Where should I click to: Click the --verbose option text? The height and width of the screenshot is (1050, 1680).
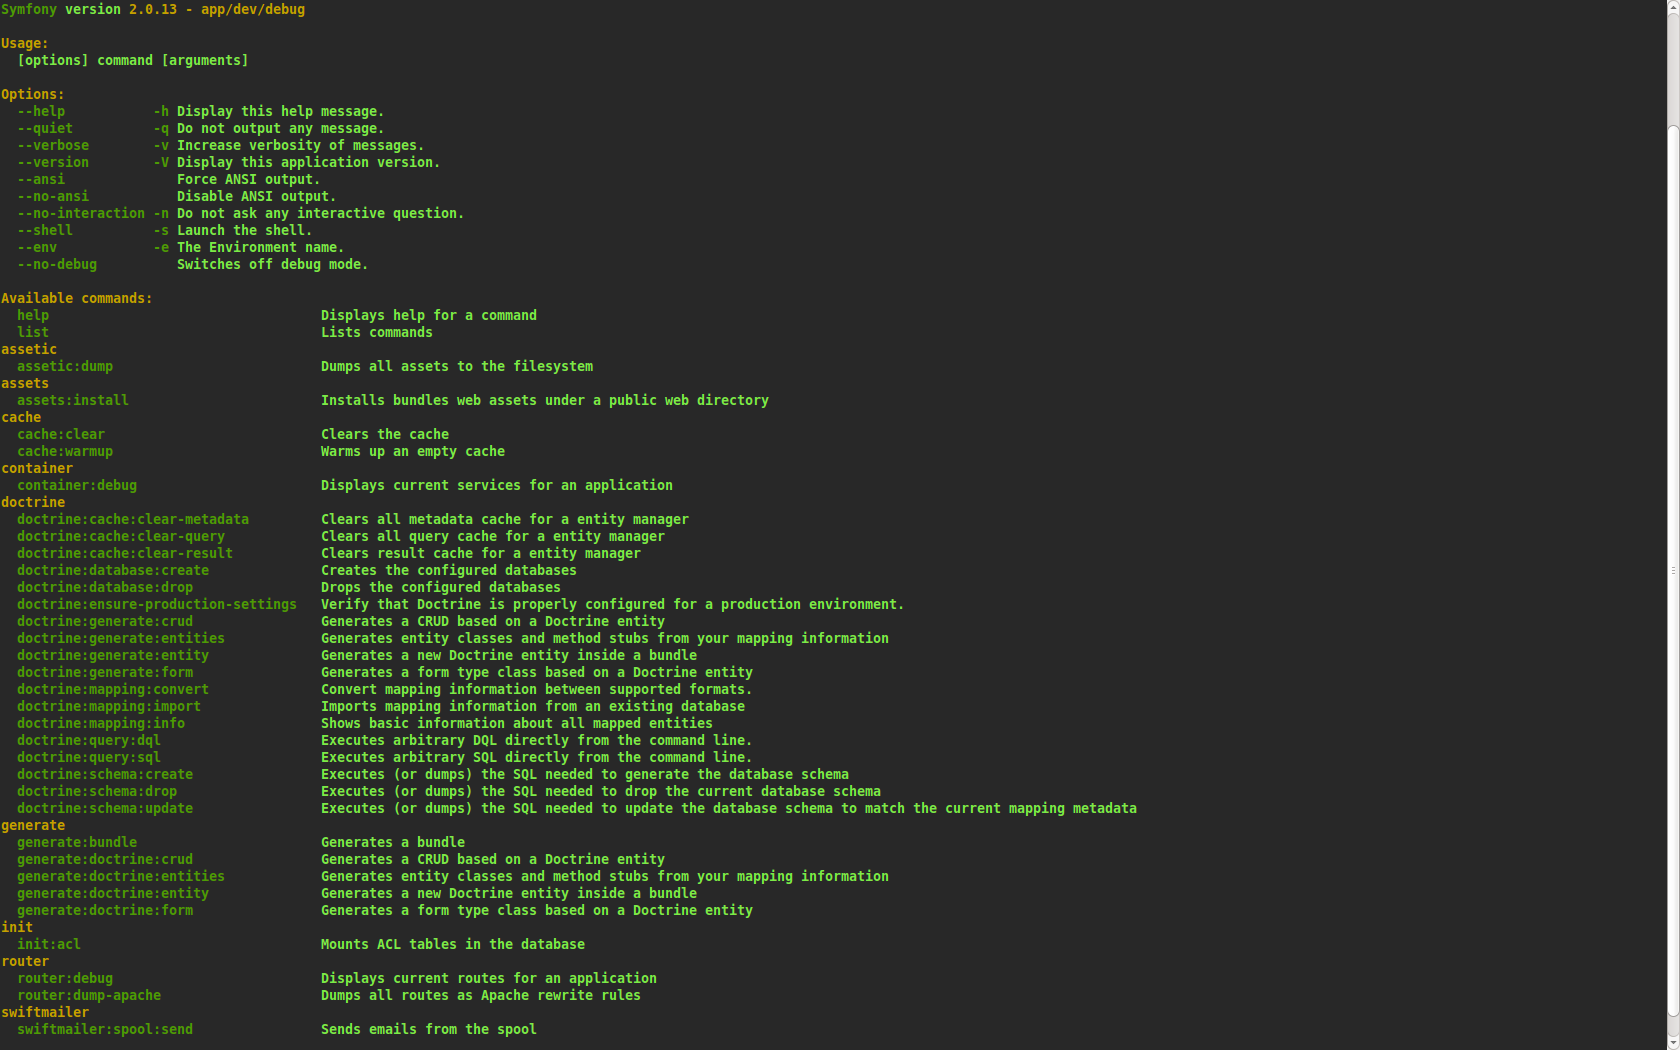[53, 145]
